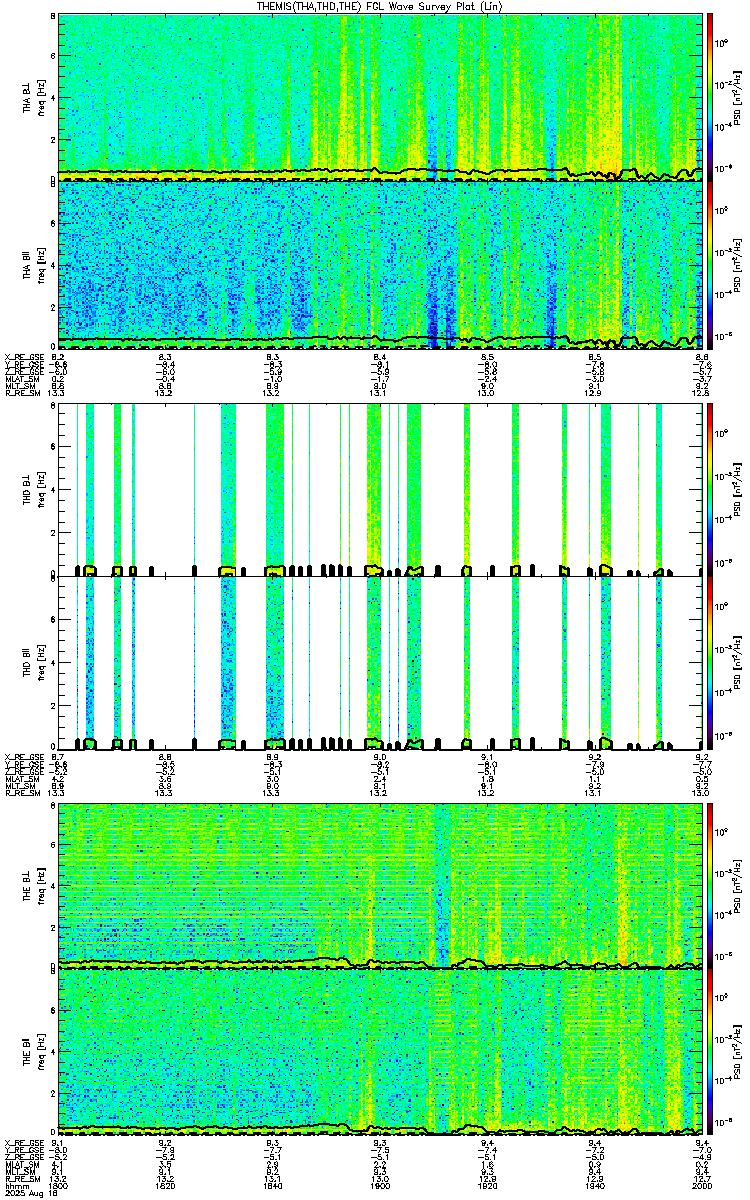Screen dimensions: 750x1200
Task: Select the THA B-parallel PSD color bar
Action: [711, 264]
